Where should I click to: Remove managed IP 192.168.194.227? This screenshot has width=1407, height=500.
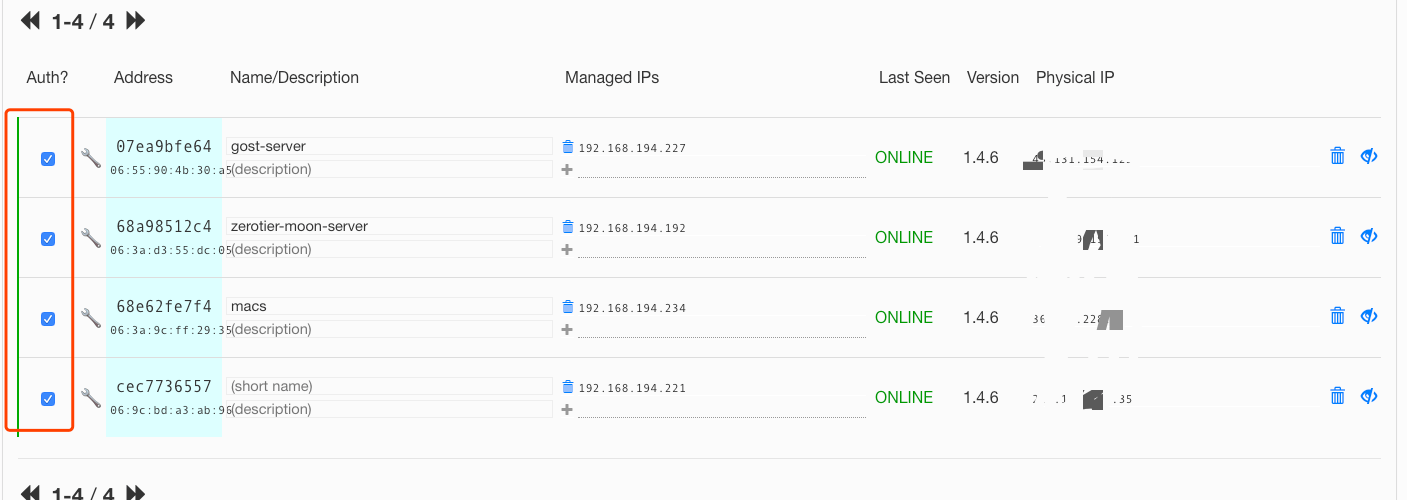[x=568, y=147]
